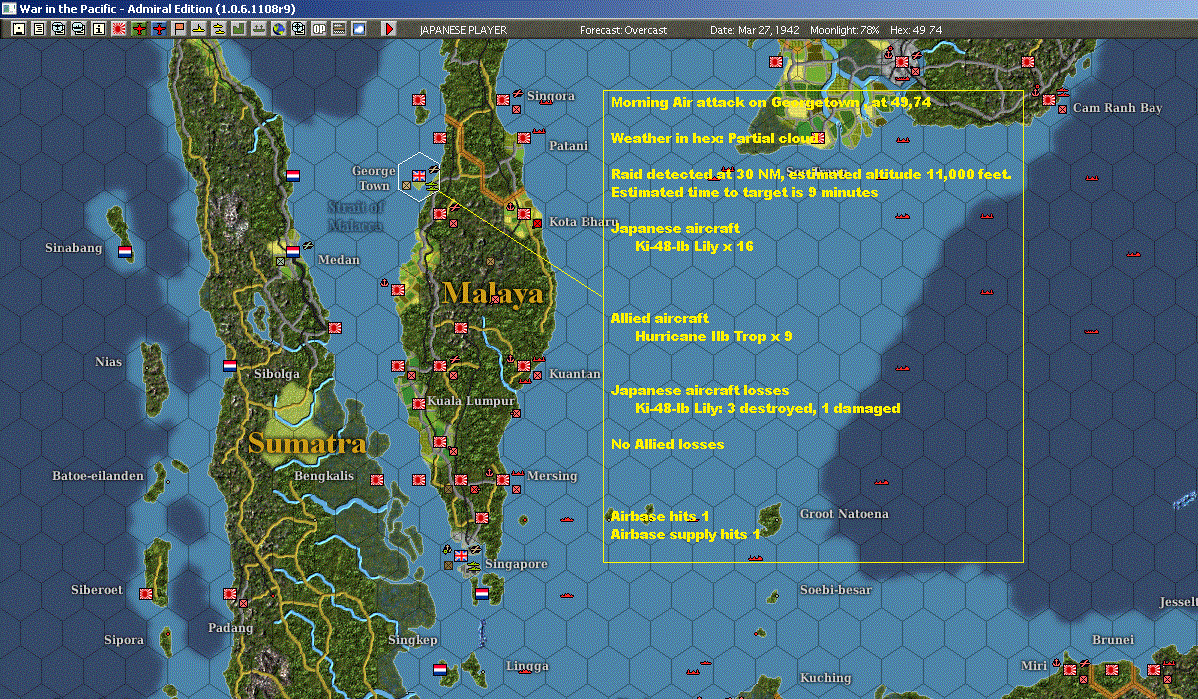Click the 'Date: Mar 27, 1942' text
This screenshot has height=699, width=1198.
(x=755, y=30)
